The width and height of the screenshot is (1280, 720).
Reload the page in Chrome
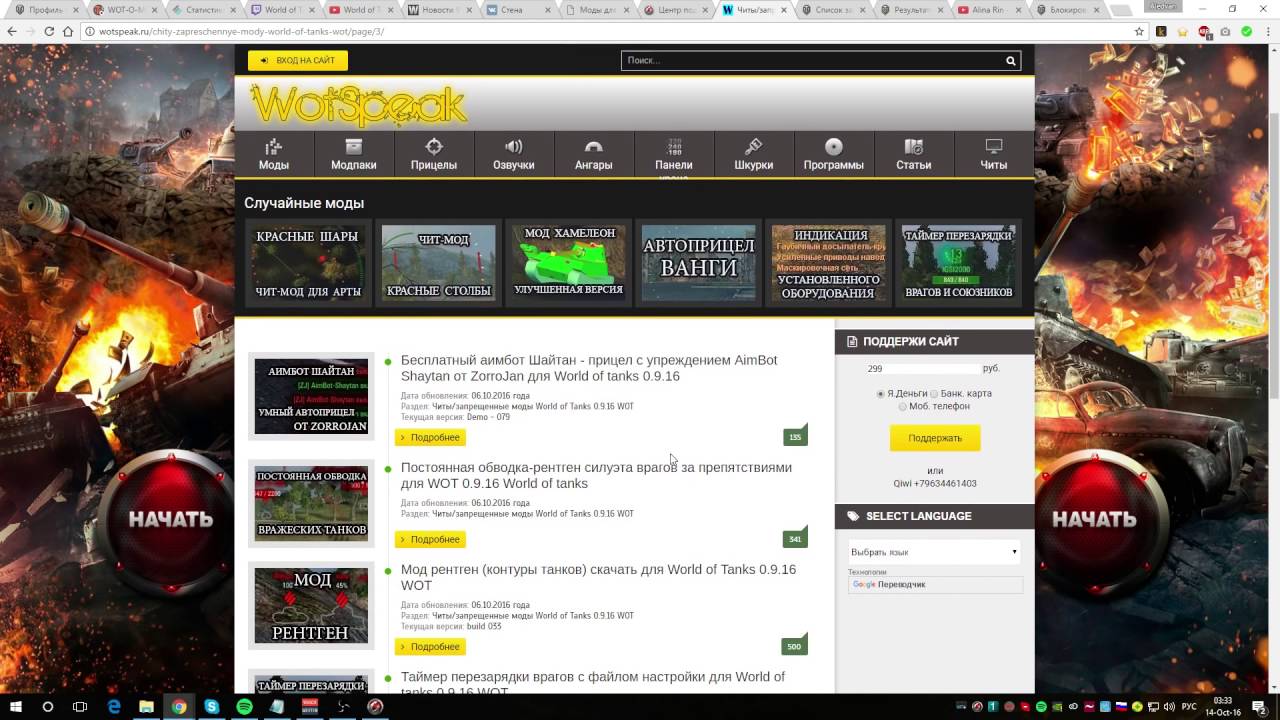48,31
